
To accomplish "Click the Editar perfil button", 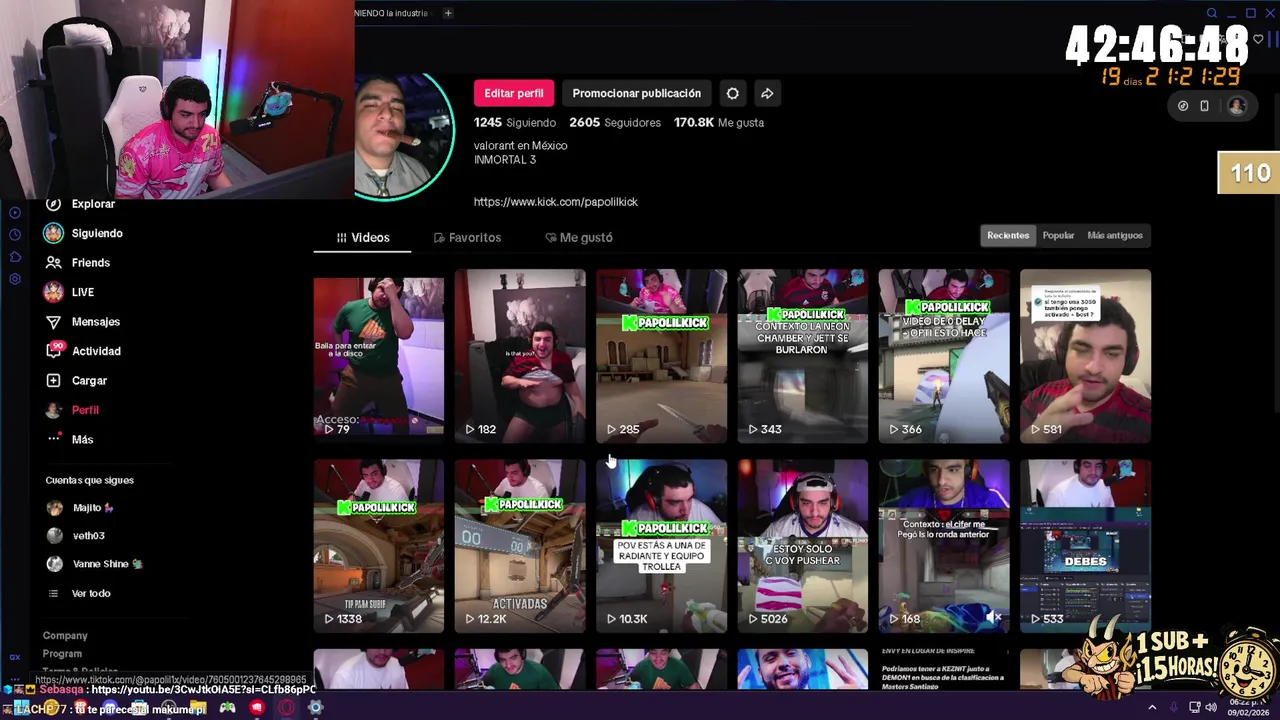I will tap(514, 93).
